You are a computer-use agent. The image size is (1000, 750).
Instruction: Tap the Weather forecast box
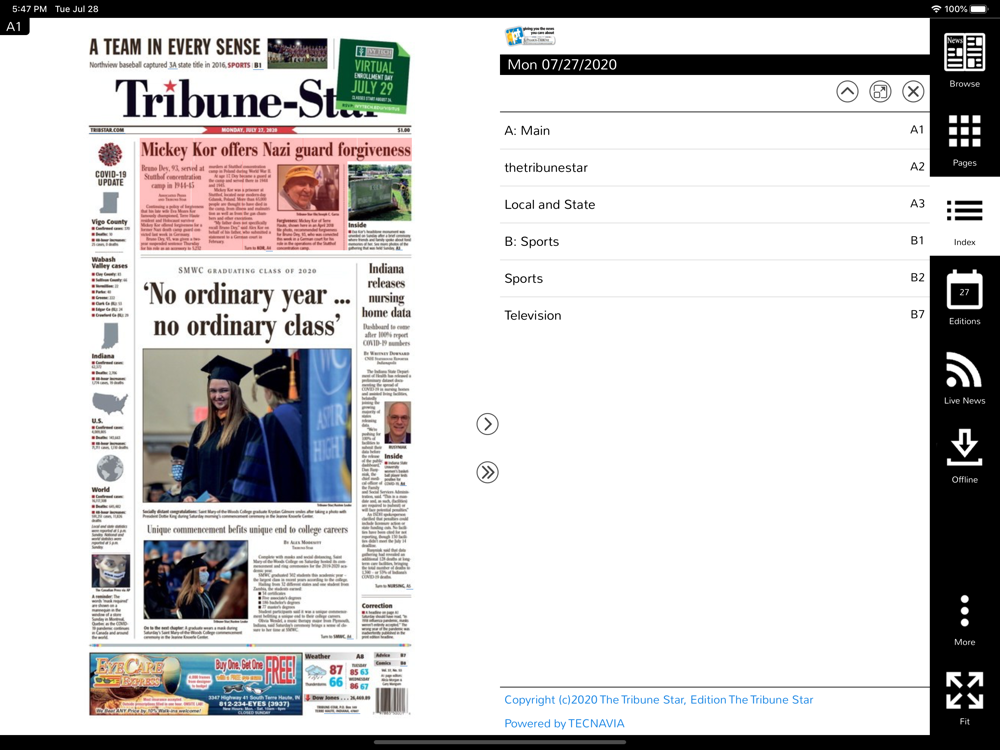[x=337, y=672]
